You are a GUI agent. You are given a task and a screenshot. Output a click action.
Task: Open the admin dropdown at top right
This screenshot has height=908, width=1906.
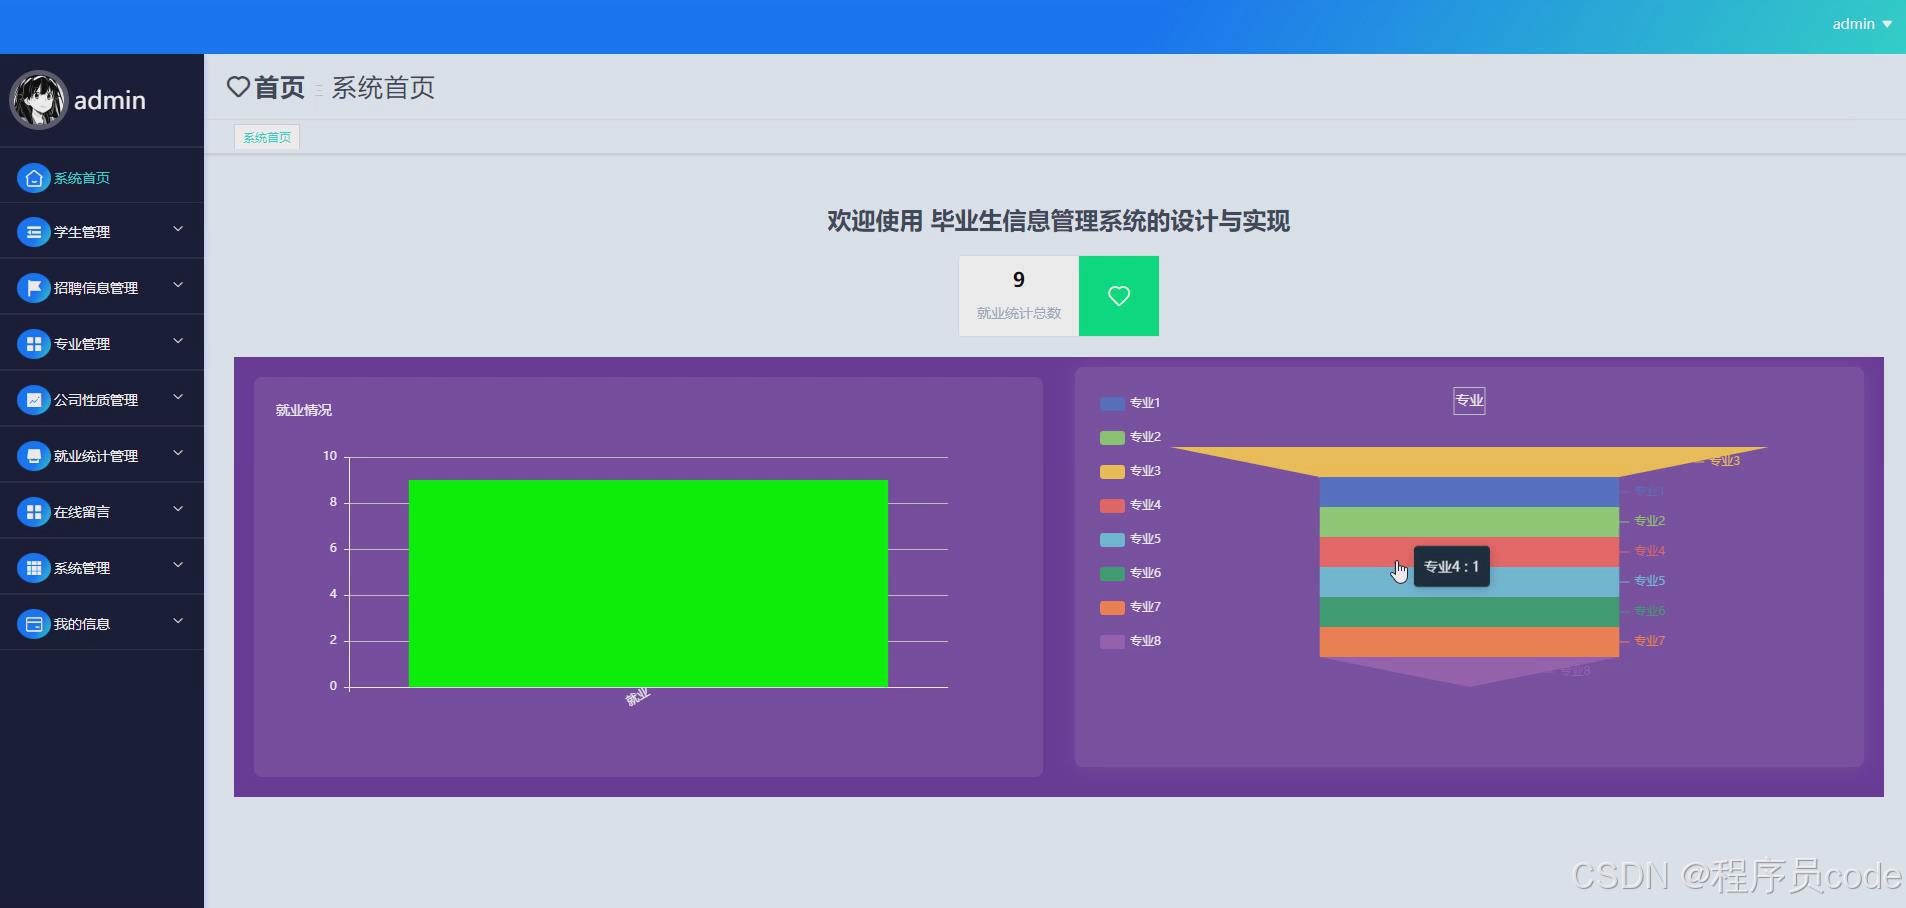[x=1861, y=24]
